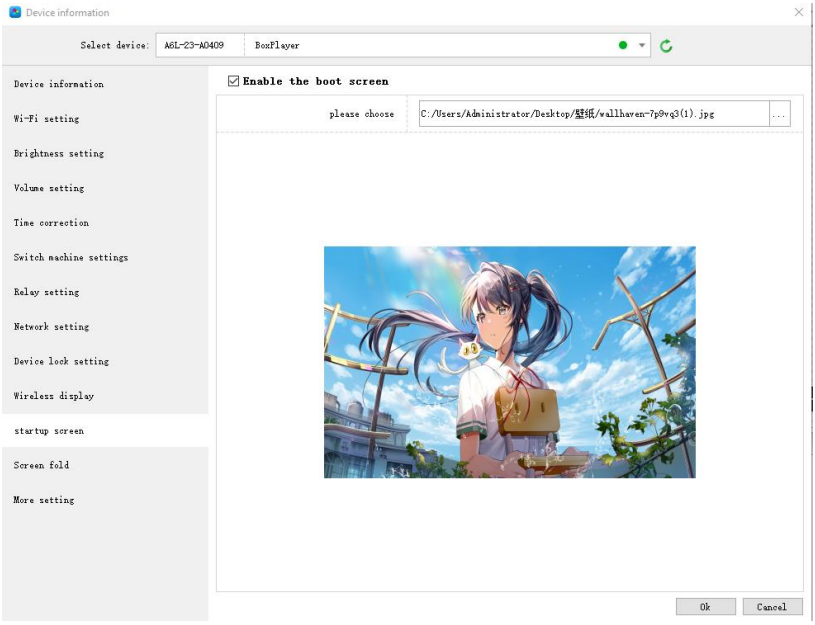Open Wireless display settings
Viewport: 815px width, 625px height.
pyautogui.click(x=105, y=396)
